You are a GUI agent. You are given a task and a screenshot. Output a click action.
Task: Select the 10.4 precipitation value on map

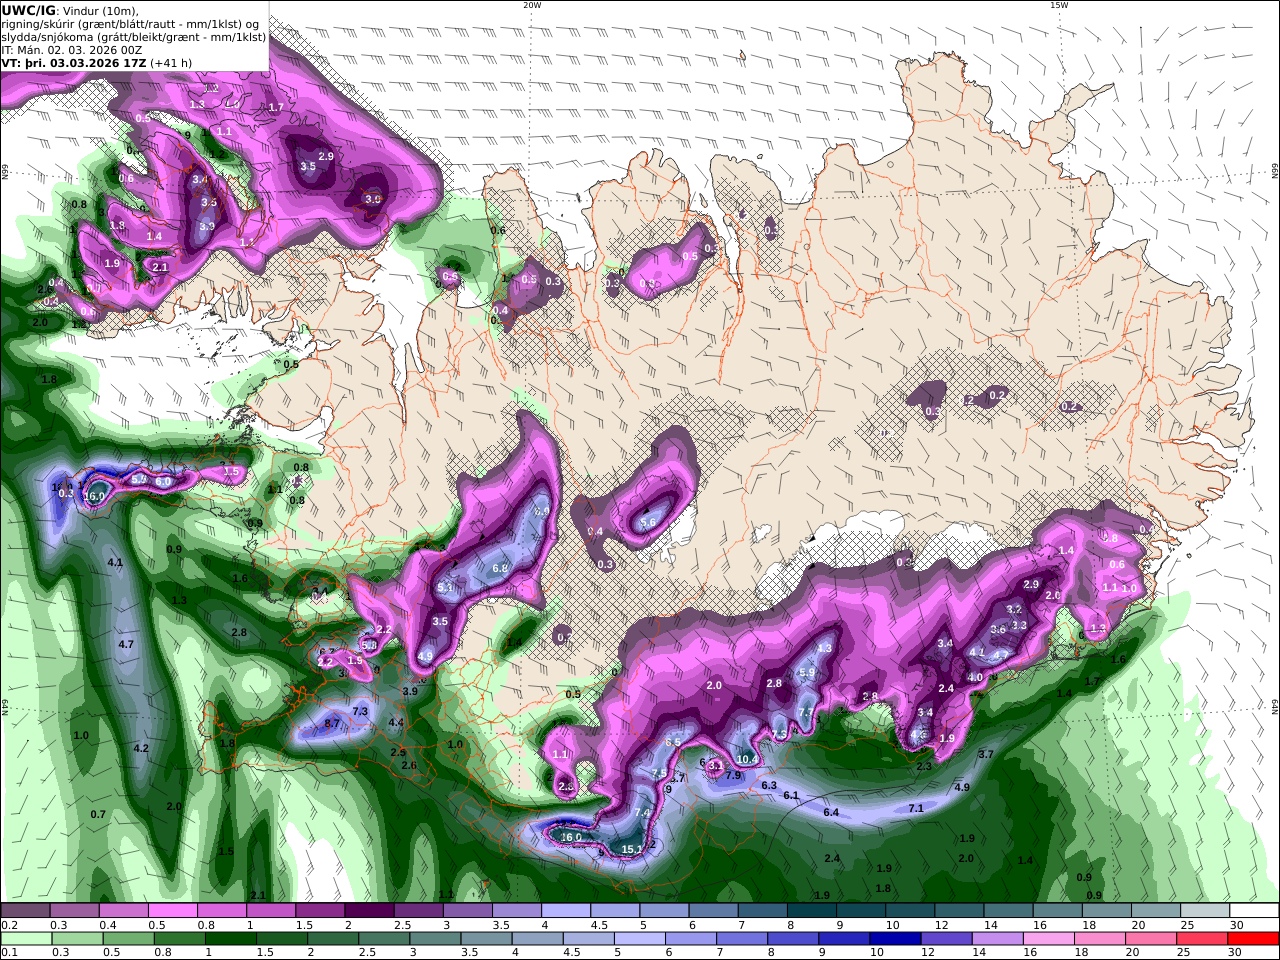(x=746, y=760)
